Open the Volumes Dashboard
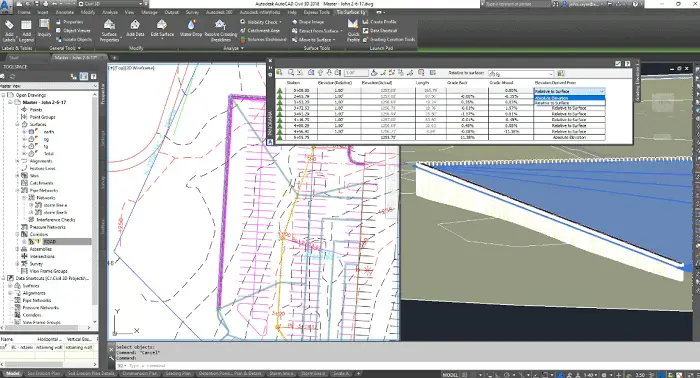This screenshot has height=378, width=700. pos(263,39)
